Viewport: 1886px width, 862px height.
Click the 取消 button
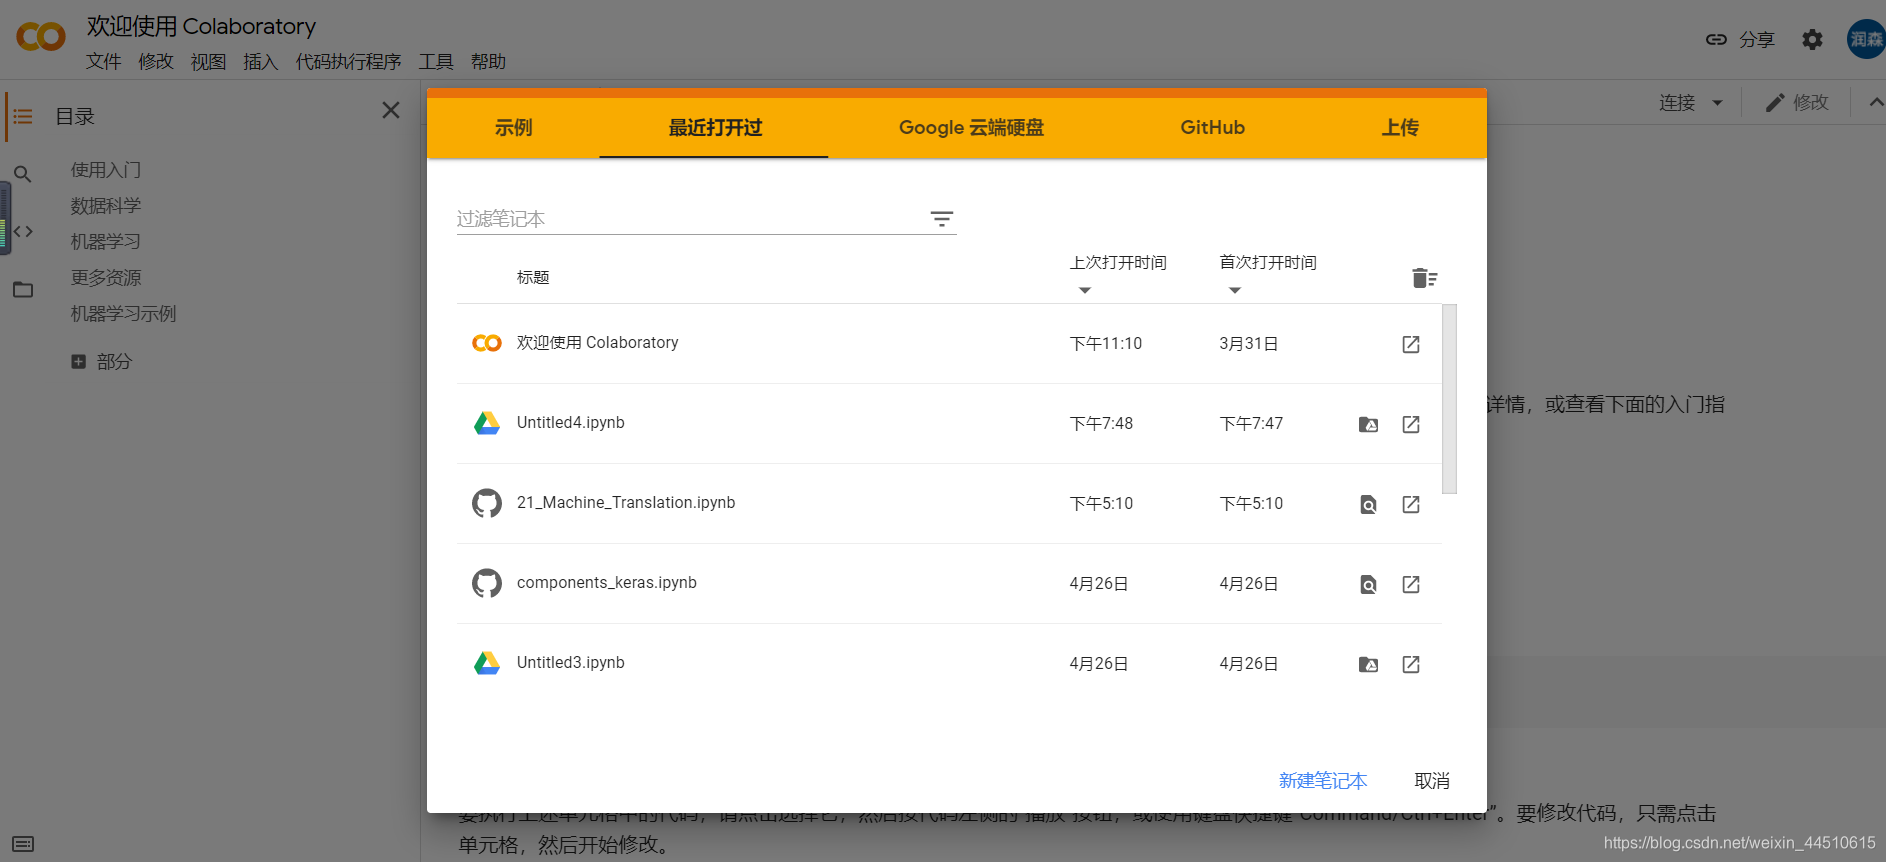pos(1432,780)
